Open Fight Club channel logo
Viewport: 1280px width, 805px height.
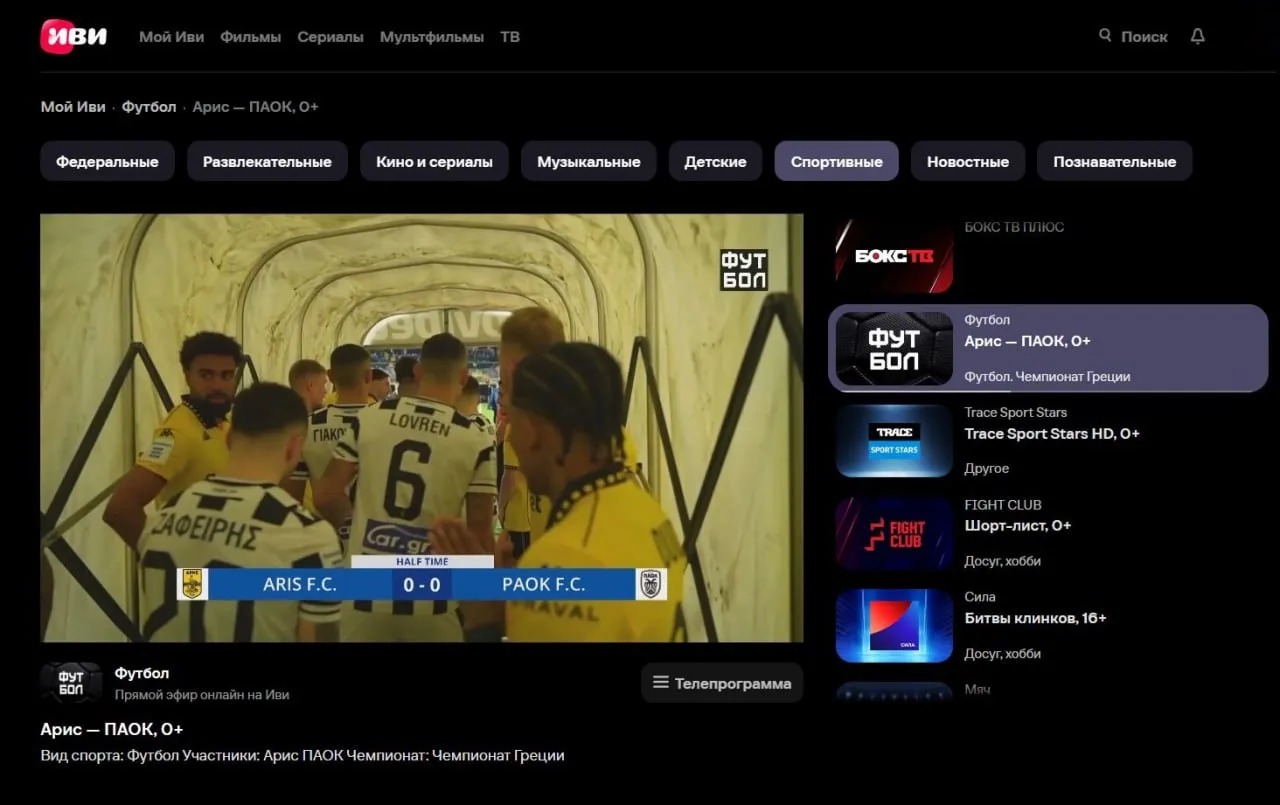(x=894, y=533)
